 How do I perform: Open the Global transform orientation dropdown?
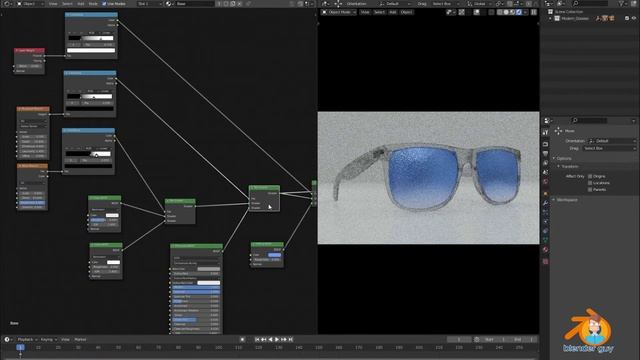pyautogui.click(x=479, y=4)
